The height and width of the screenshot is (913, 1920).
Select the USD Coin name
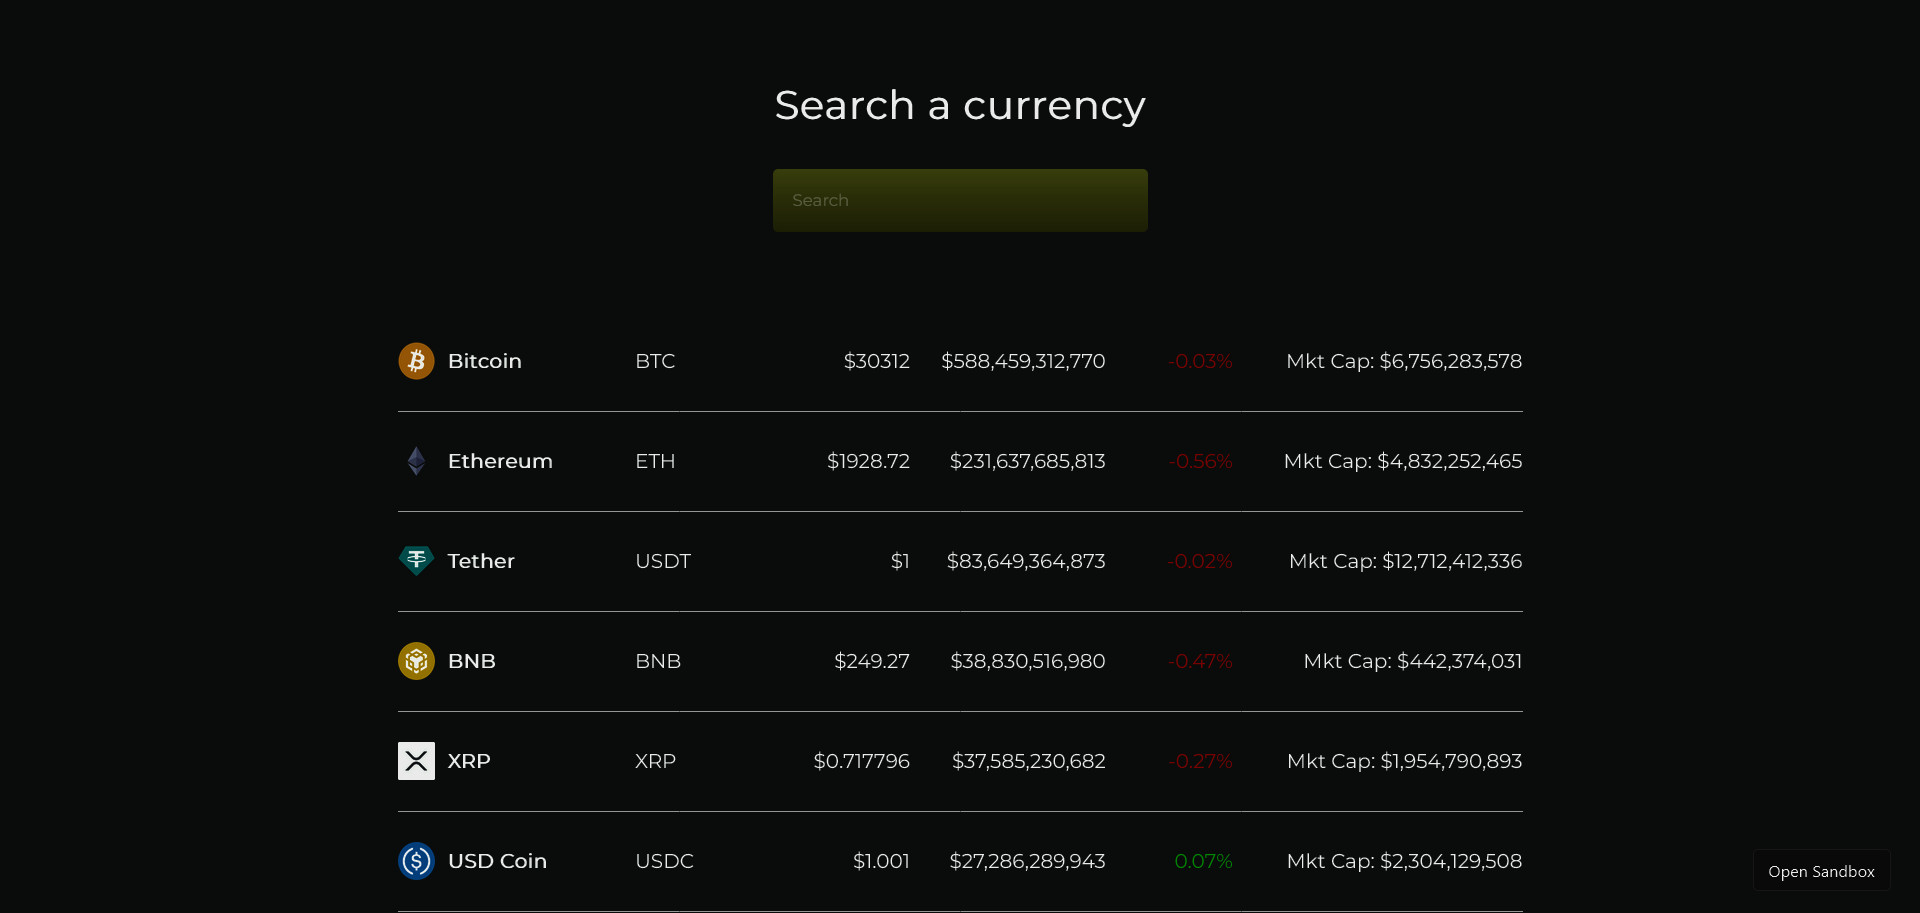pos(497,861)
